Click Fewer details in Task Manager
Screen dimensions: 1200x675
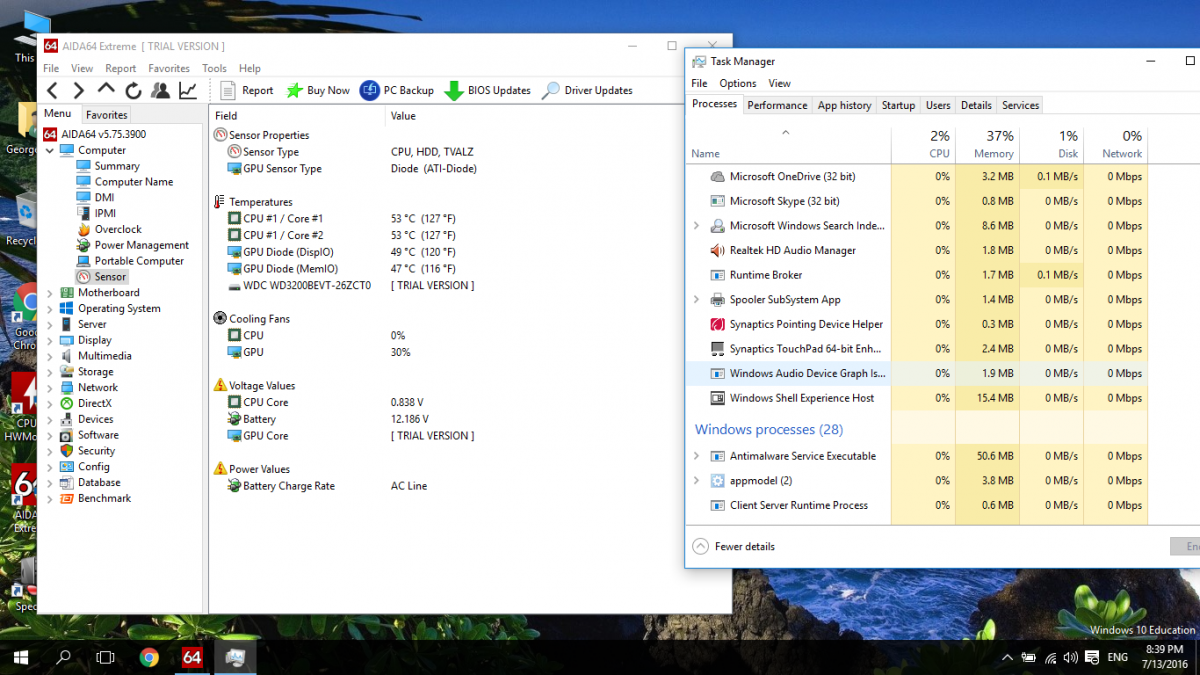733,547
